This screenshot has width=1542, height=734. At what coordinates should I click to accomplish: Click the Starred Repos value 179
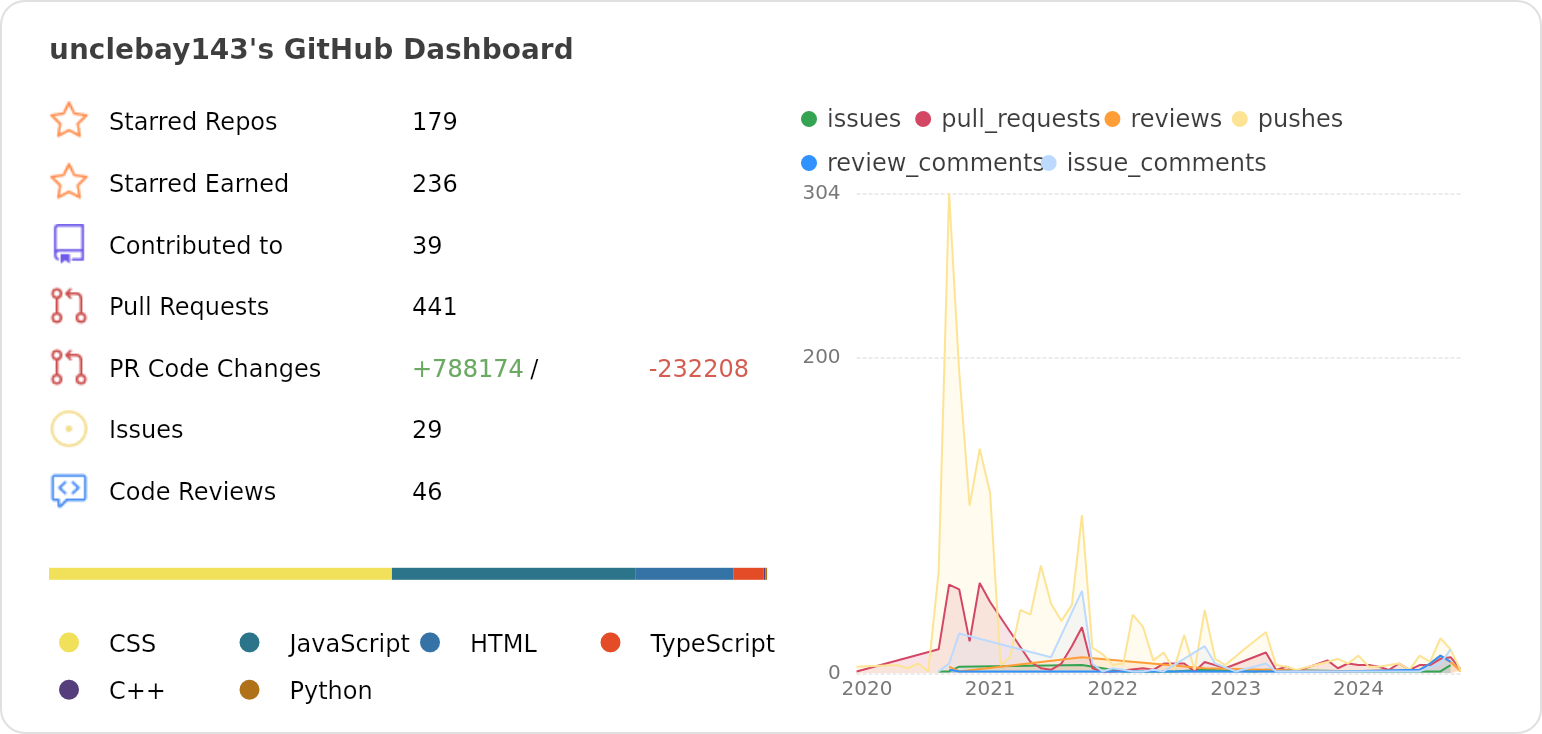click(x=435, y=121)
